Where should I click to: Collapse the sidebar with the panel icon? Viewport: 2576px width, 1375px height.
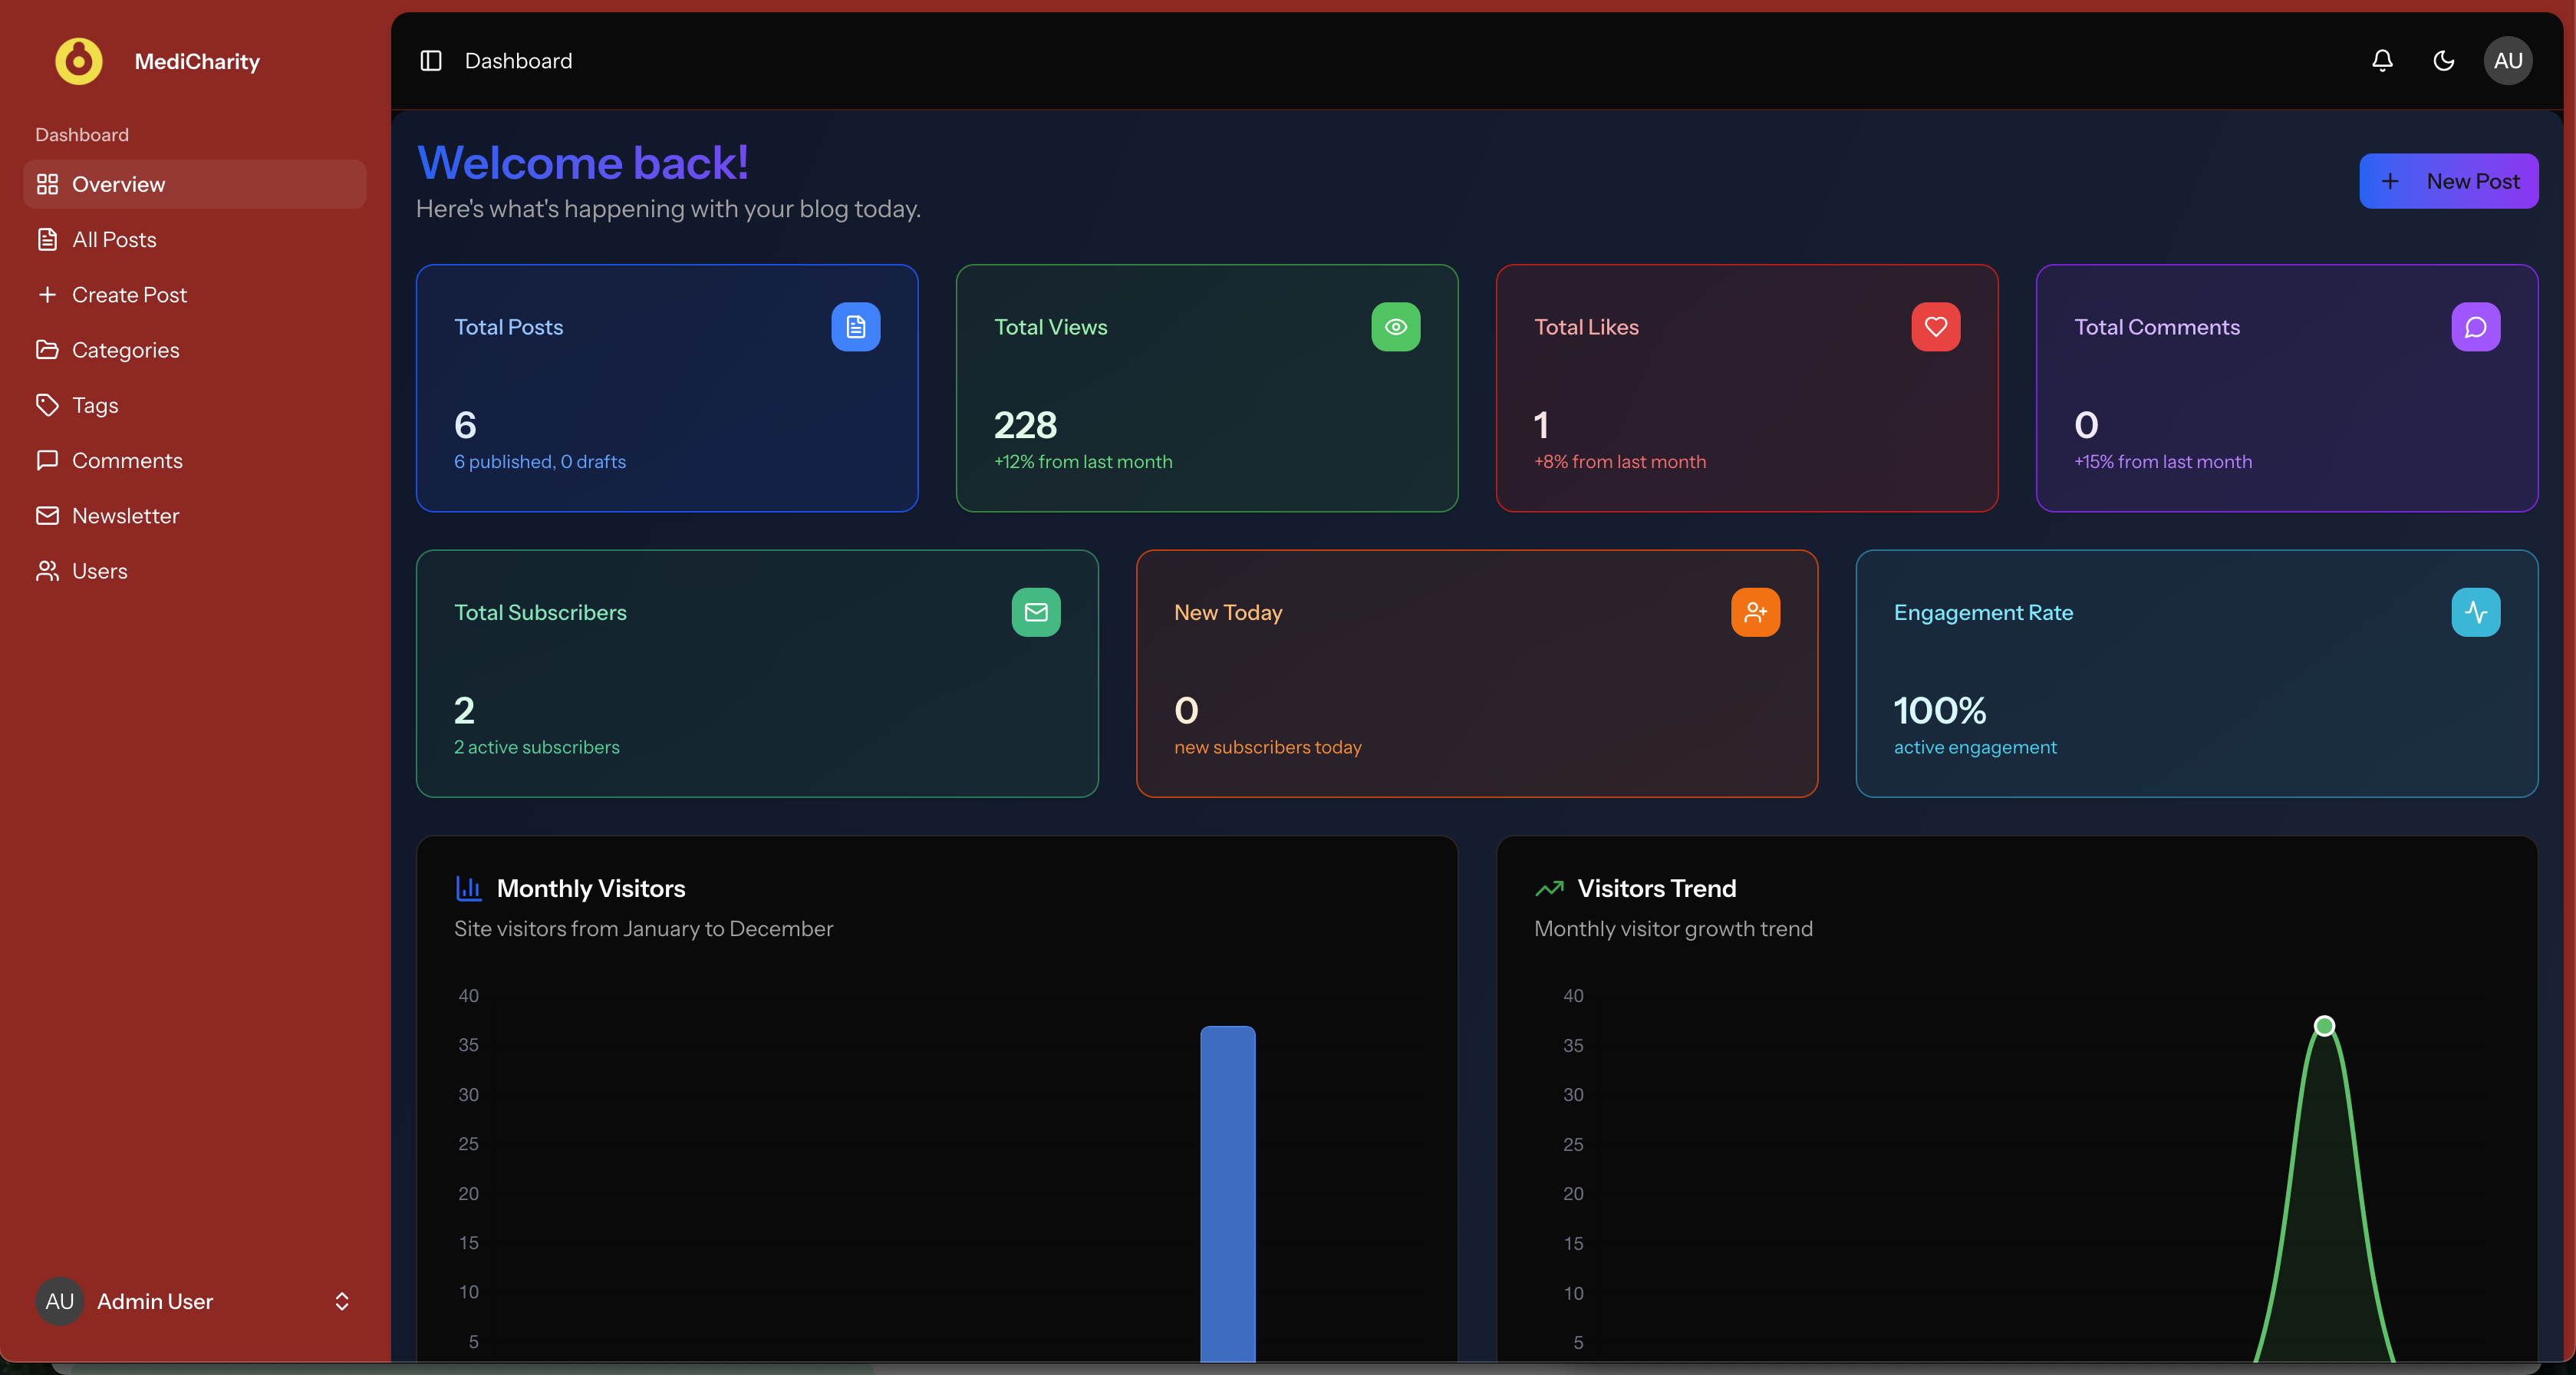[x=431, y=61]
